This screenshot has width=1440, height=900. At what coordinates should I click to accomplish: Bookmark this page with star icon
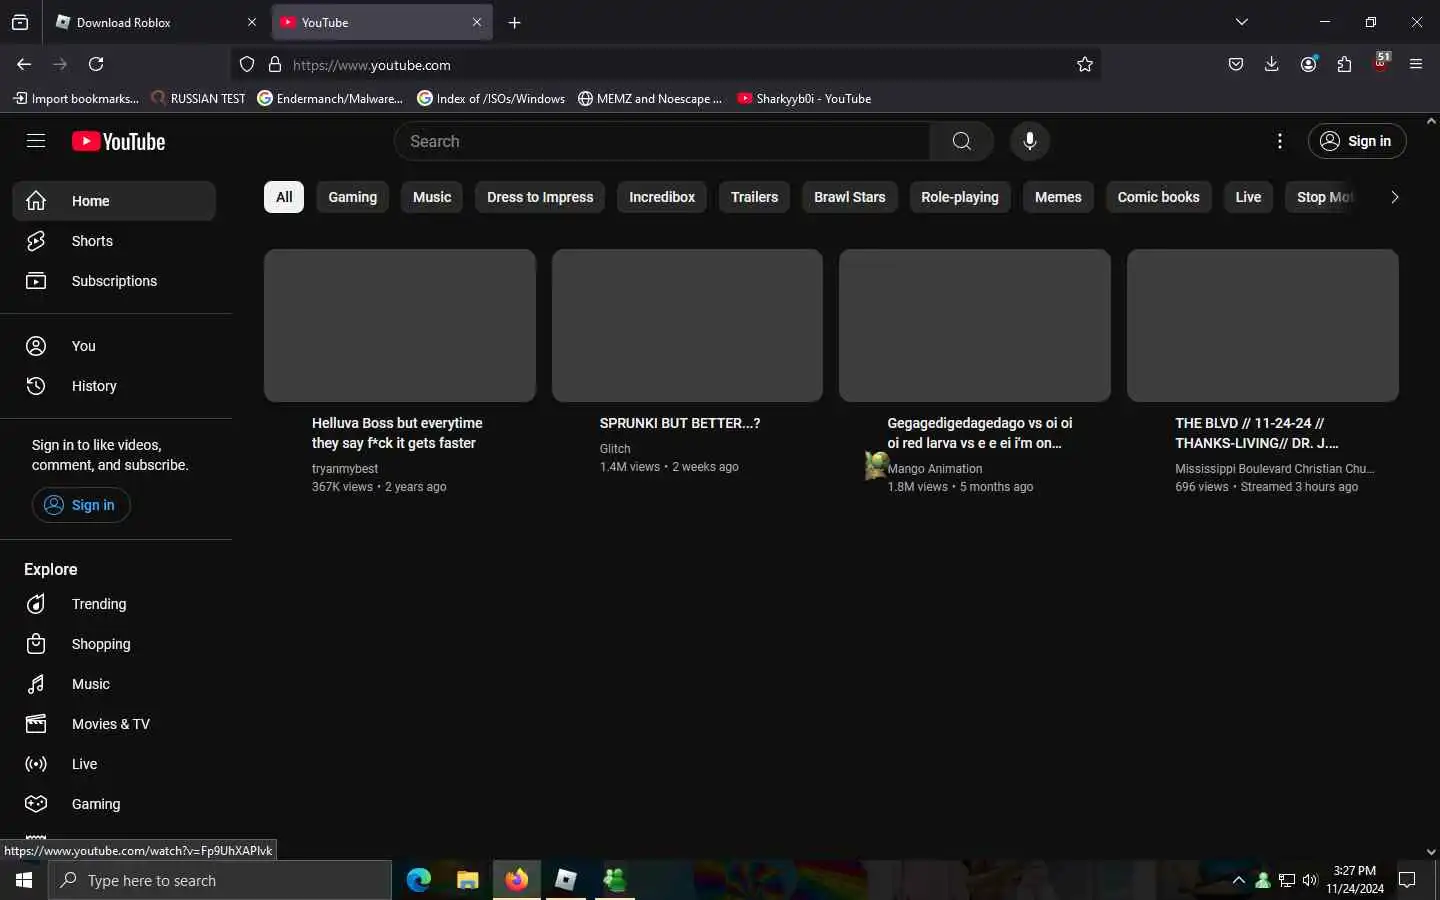(x=1085, y=64)
